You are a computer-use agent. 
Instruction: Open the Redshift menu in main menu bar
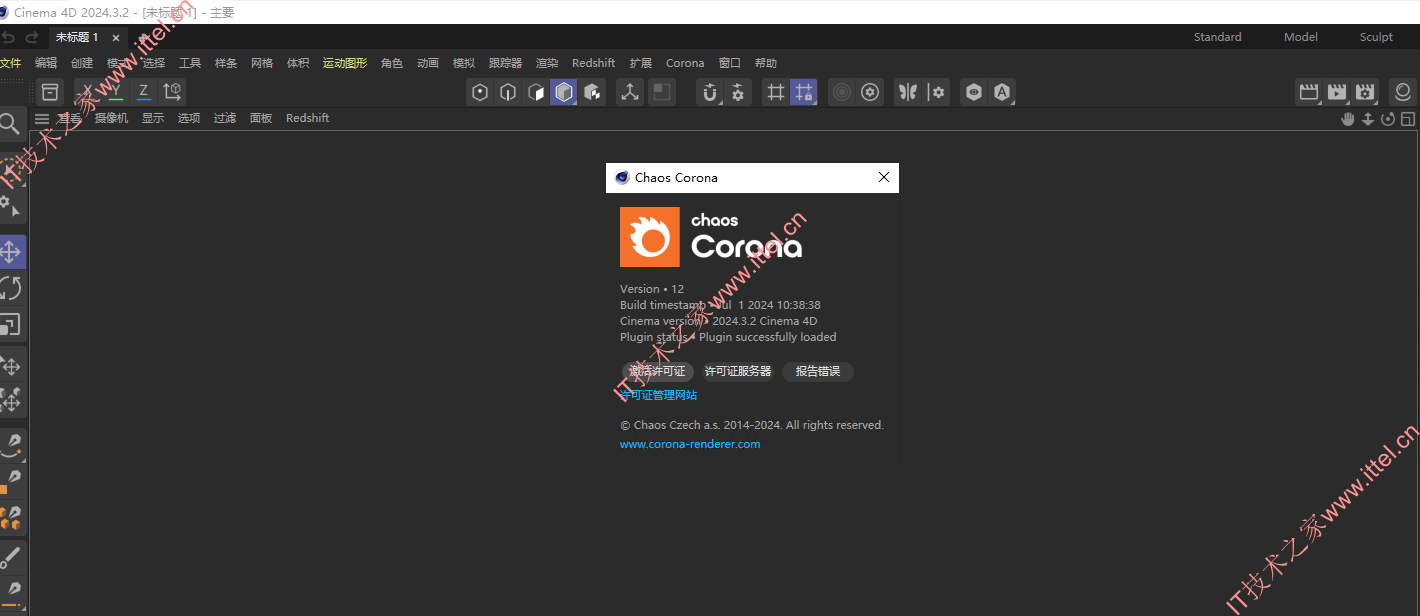[x=594, y=63]
